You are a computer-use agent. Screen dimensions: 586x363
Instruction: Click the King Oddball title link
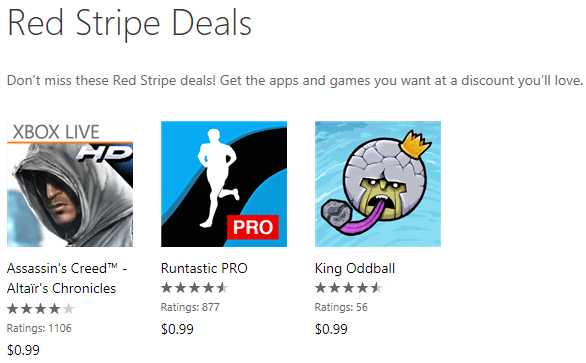(355, 268)
